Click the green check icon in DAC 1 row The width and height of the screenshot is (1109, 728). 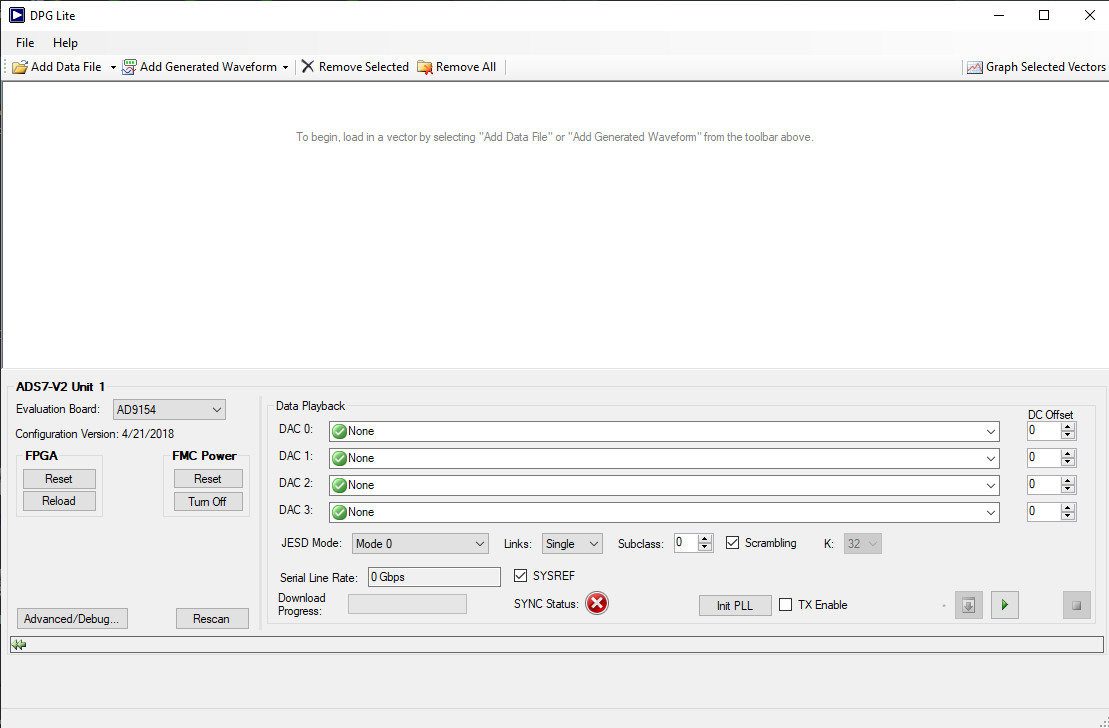pos(339,458)
